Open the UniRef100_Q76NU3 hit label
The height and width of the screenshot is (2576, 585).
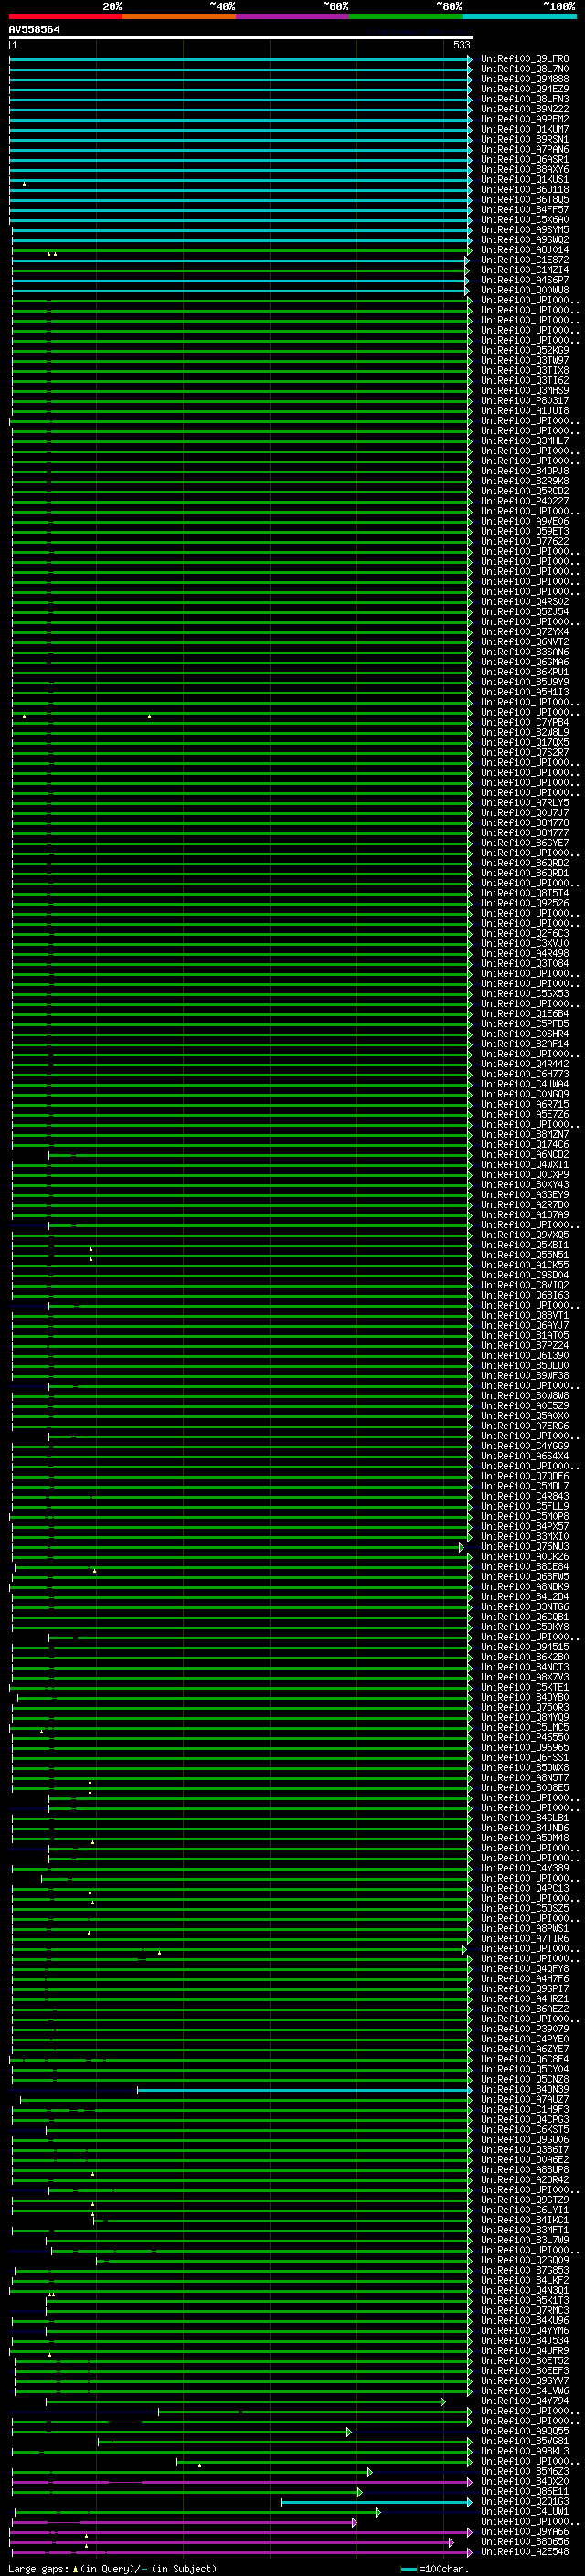[524, 1546]
